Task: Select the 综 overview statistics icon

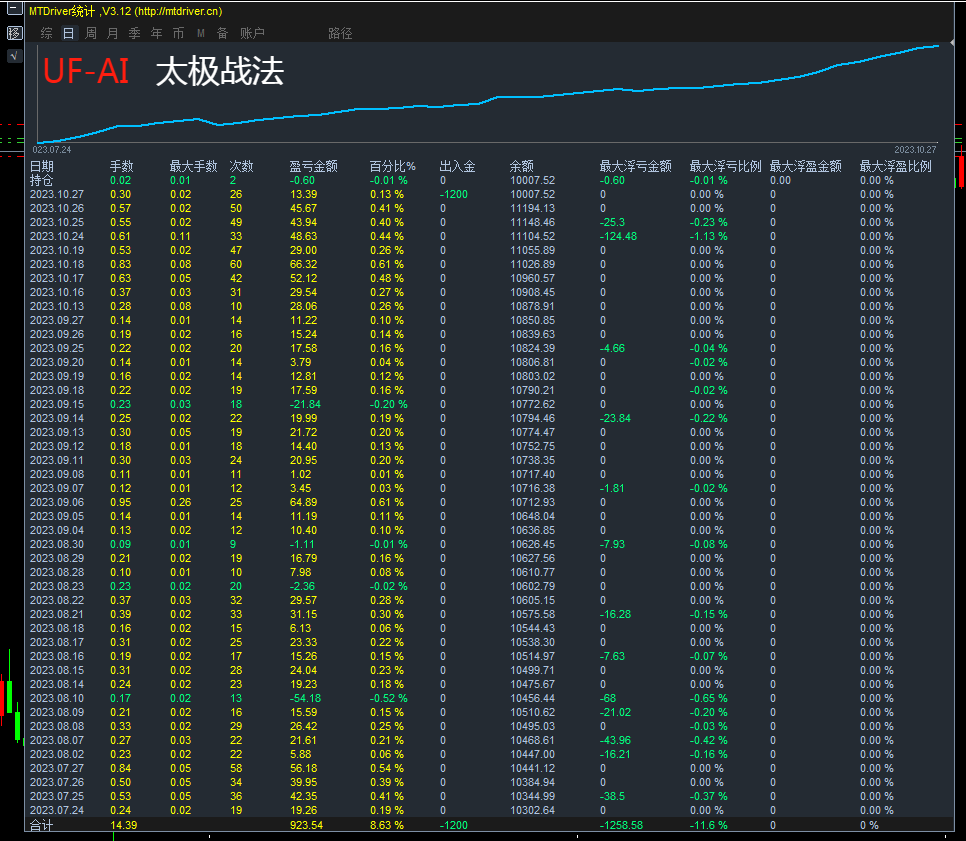Action: [x=45, y=33]
